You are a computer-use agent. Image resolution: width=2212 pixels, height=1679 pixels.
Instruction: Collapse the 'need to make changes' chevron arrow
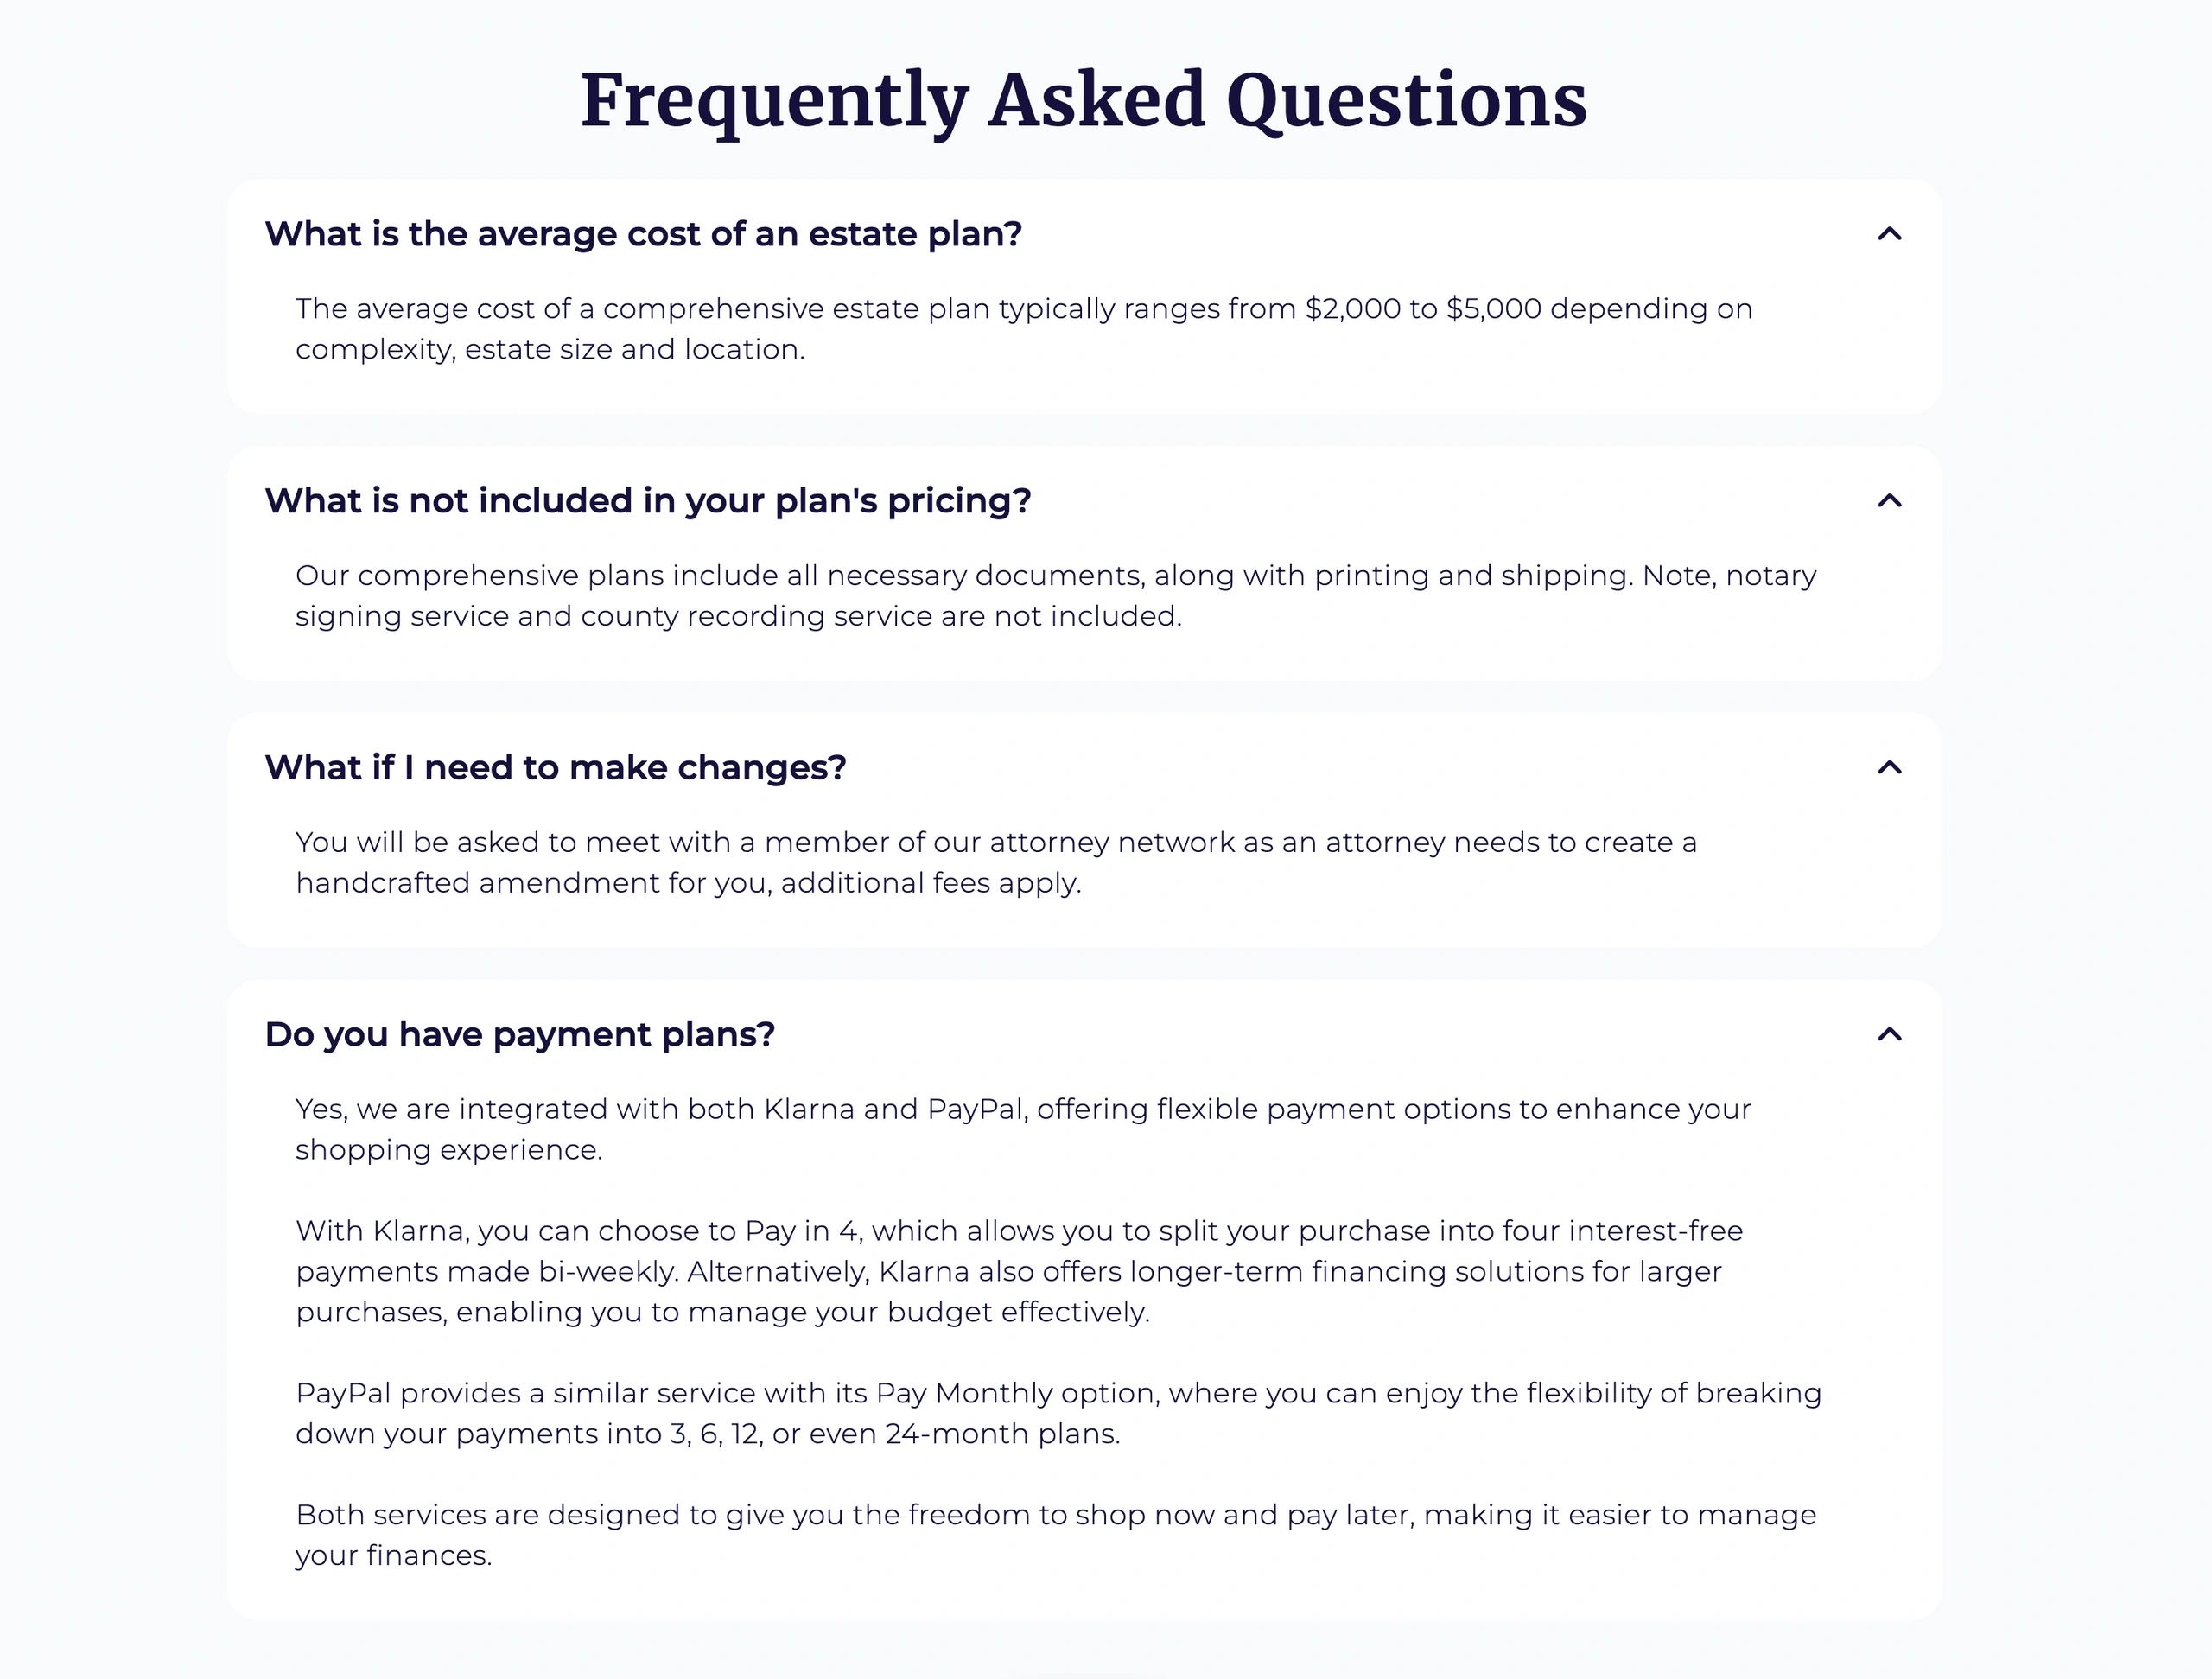point(1888,768)
